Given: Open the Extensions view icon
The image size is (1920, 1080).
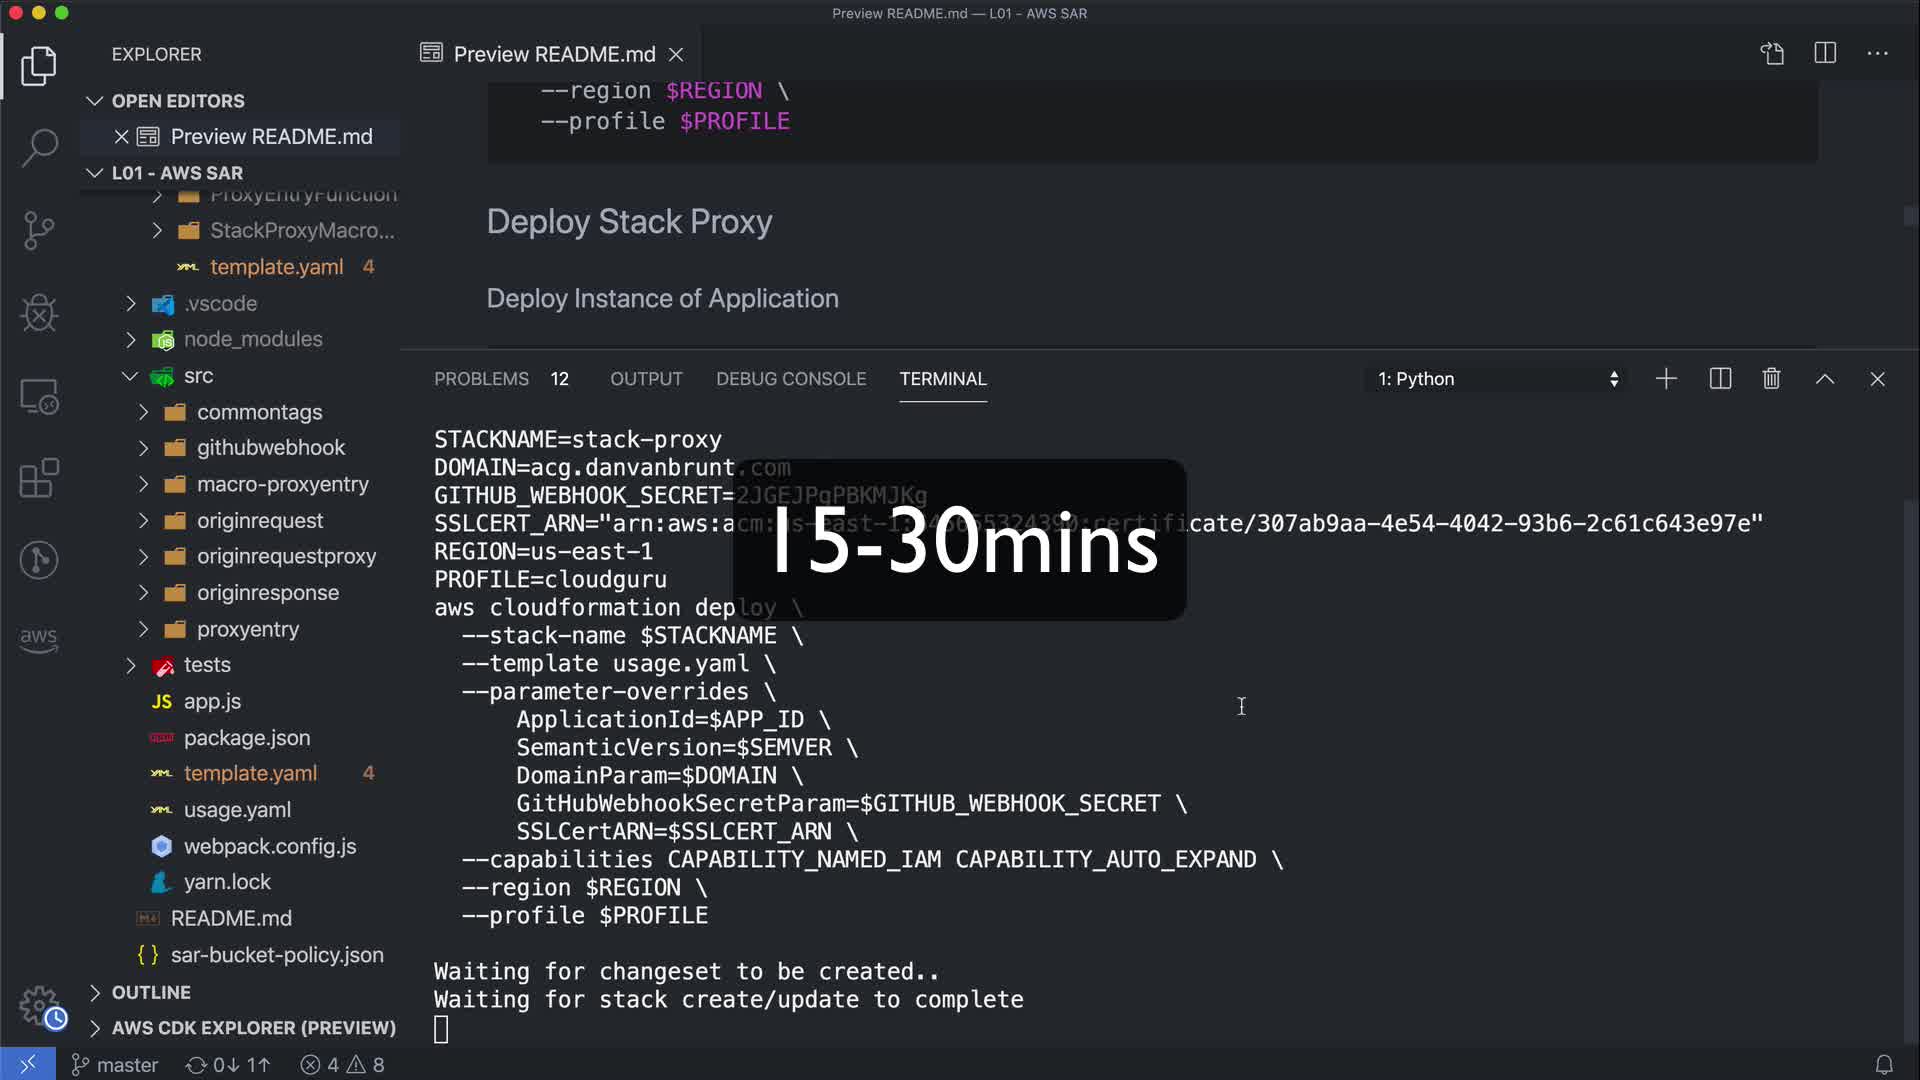Looking at the screenshot, I should point(39,478).
